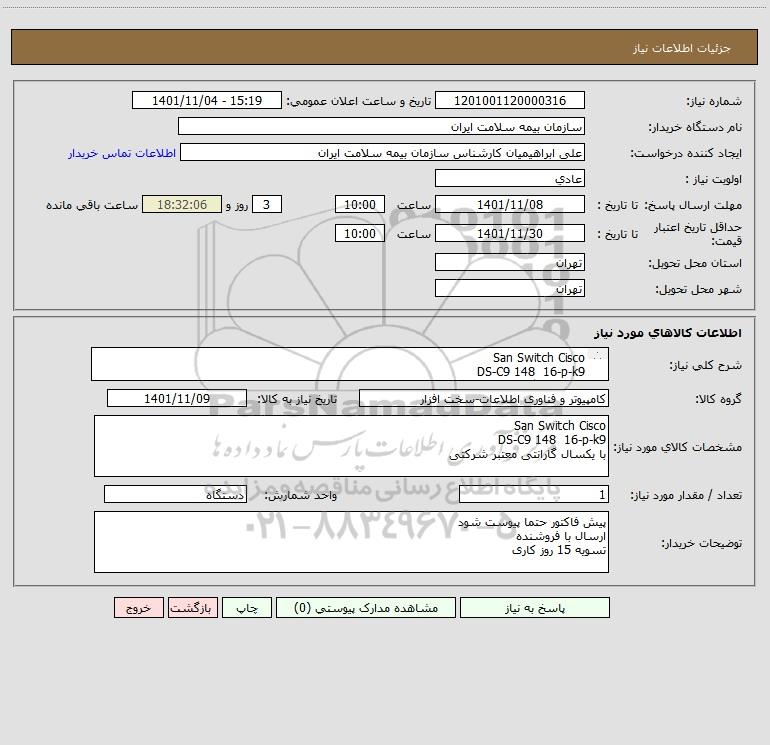Click label استان محل تحویل
Screen dimensions: 770x745
click(695, 263)
